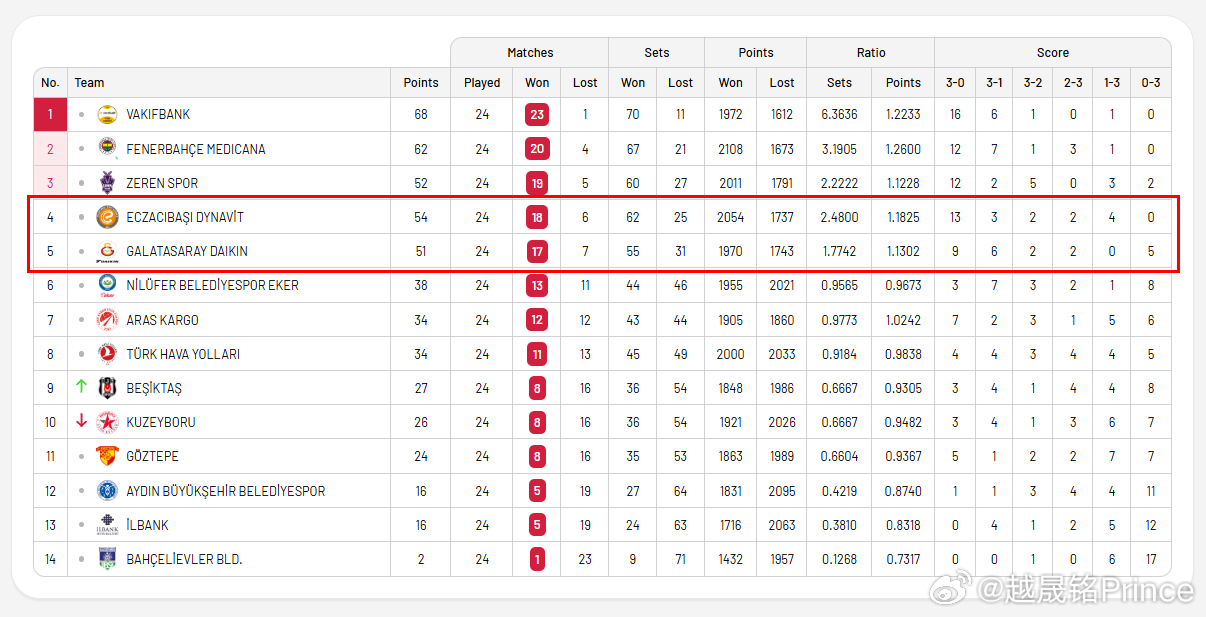Click the Beşiktaş team crest
The height and width of the screenshot is (617, 1206).
tap(107, 388)
